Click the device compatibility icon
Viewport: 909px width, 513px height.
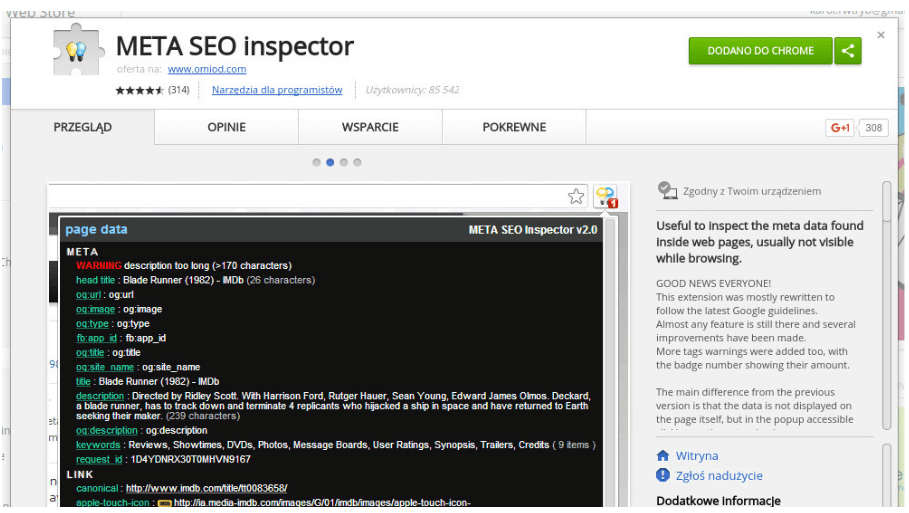point(667,190)
